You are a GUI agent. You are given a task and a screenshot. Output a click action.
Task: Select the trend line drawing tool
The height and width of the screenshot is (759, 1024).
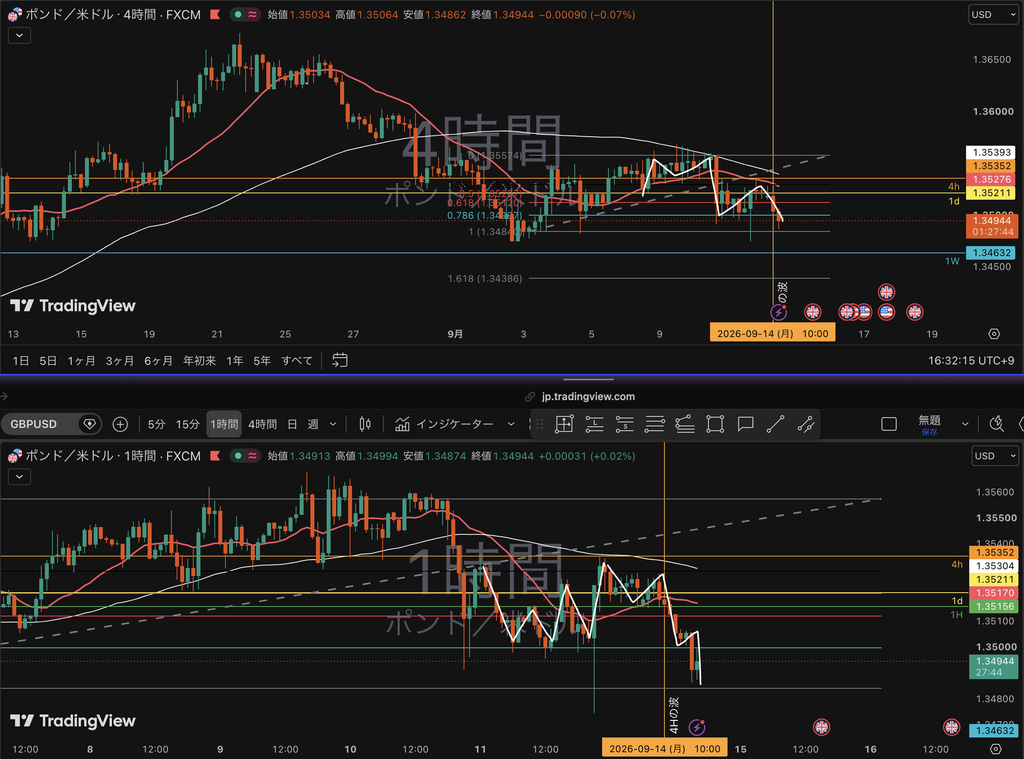click(775, 425)
